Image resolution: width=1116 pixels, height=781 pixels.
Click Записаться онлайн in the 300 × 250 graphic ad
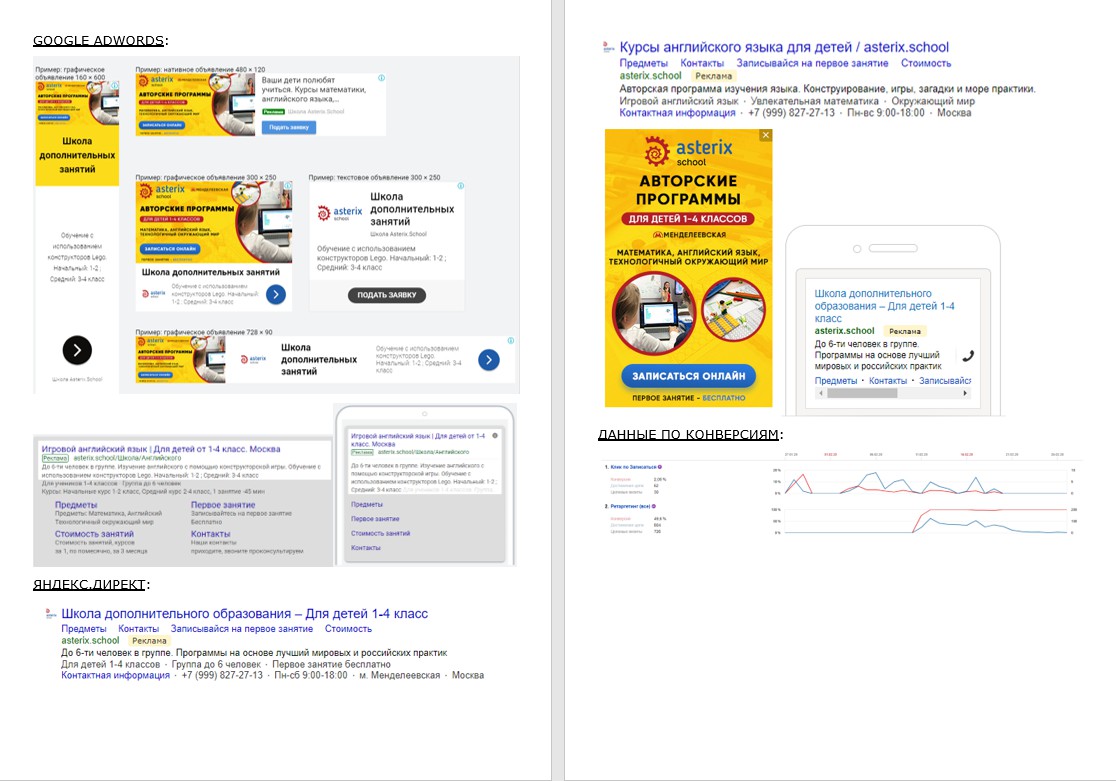point(170,249)
